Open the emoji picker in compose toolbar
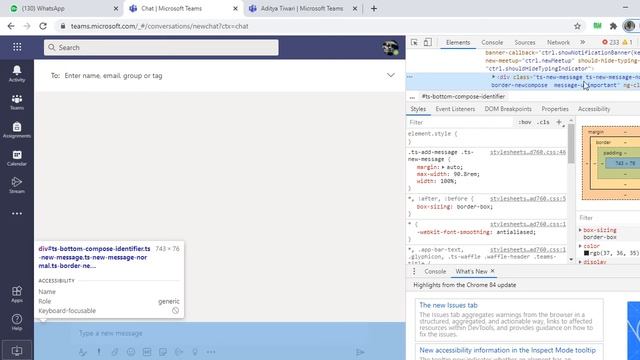Viewport: 640px width, 360px height. tap(131, 352)
